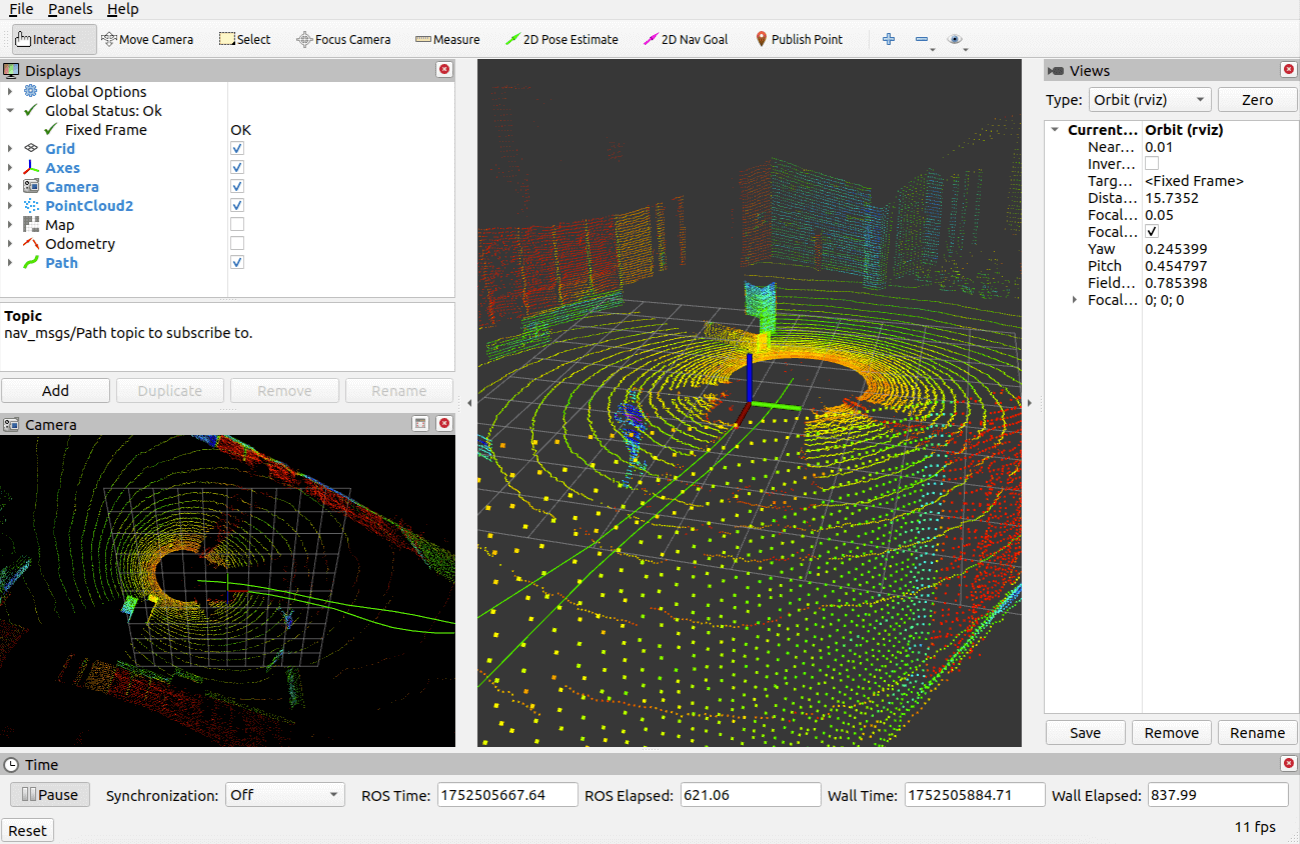Open the Synchronization dropdown
This screenshot has width=1300, height=844.
tap(284, 795)
